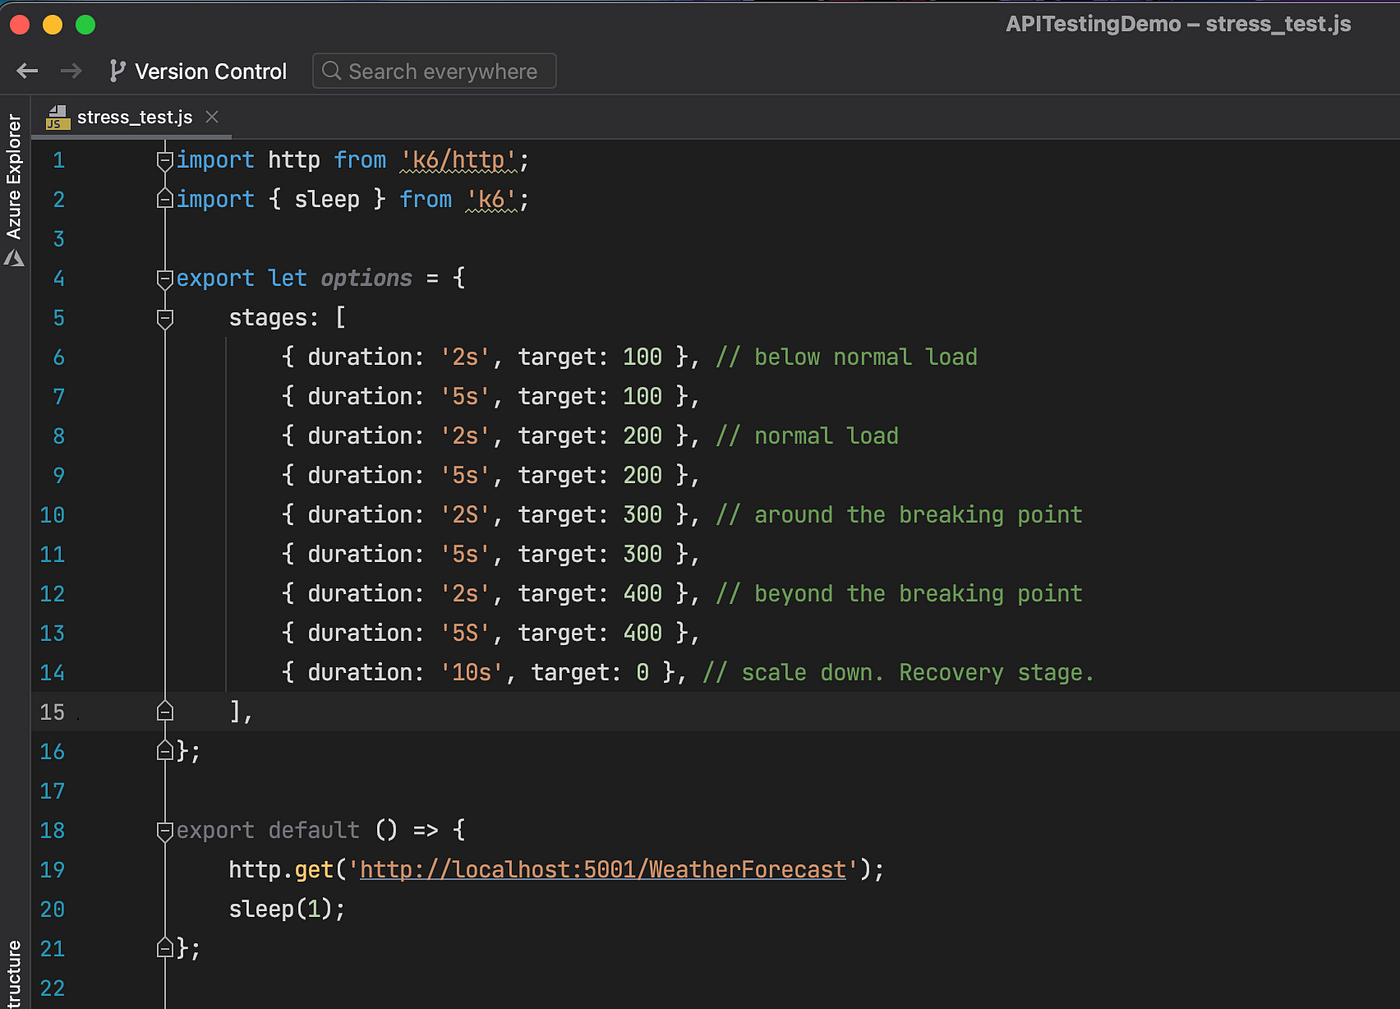
Task: Click the 'normal load' comment on line 8
Action: 807,436
